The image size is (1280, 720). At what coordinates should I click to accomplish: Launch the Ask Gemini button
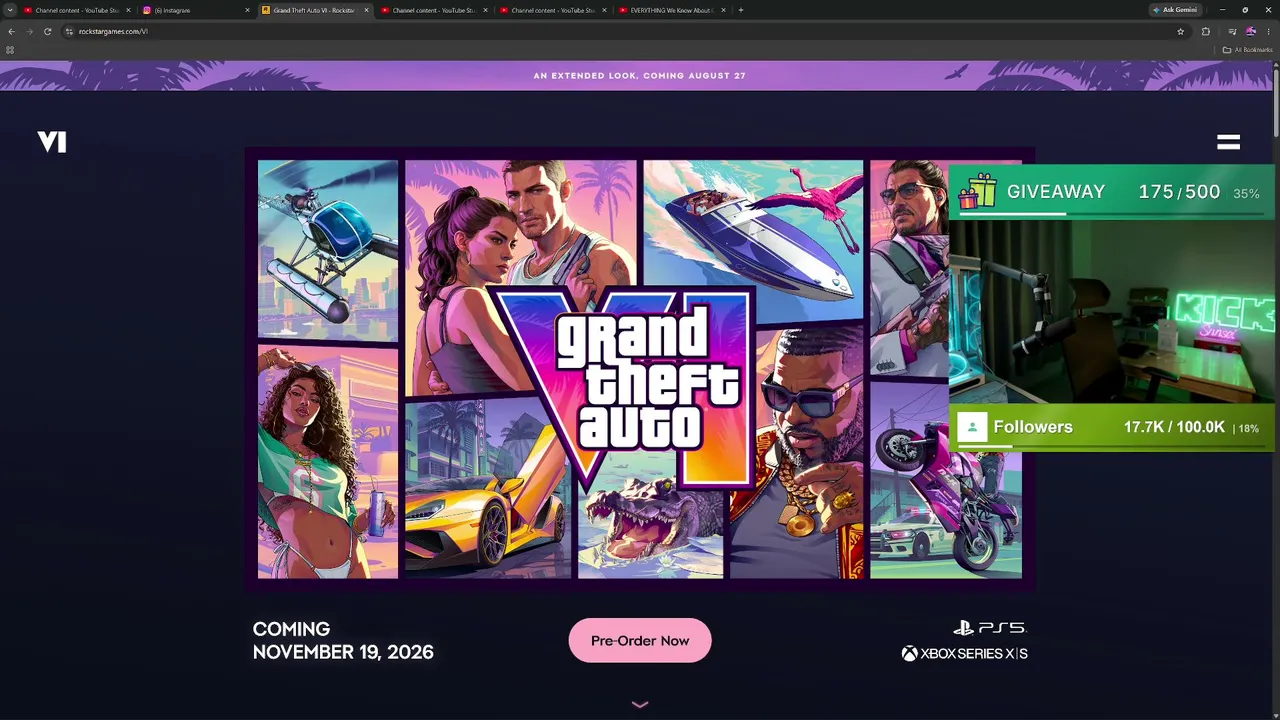pos(1175,10)
